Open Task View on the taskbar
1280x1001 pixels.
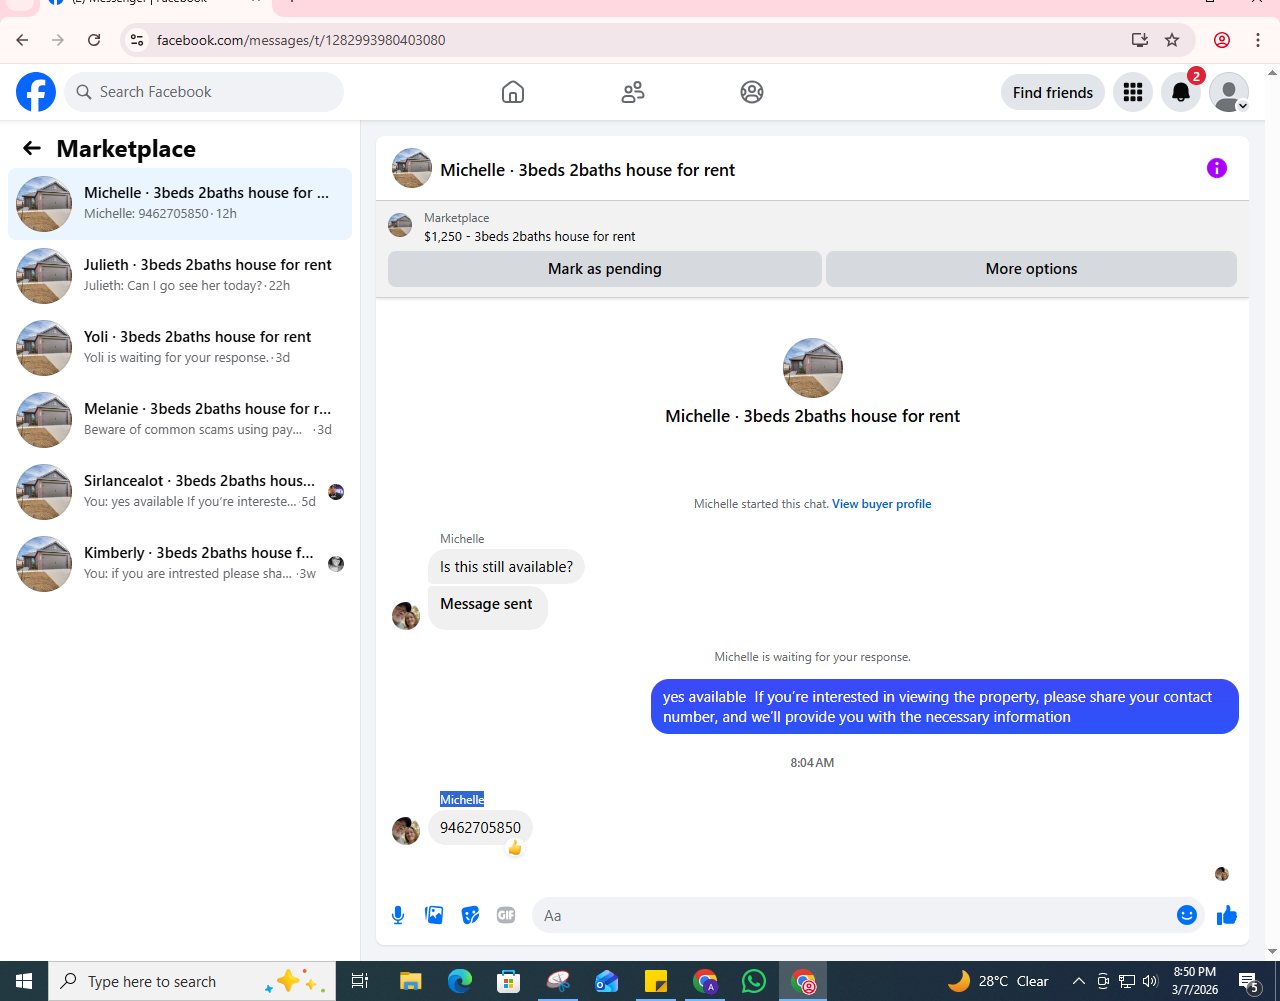361,981
